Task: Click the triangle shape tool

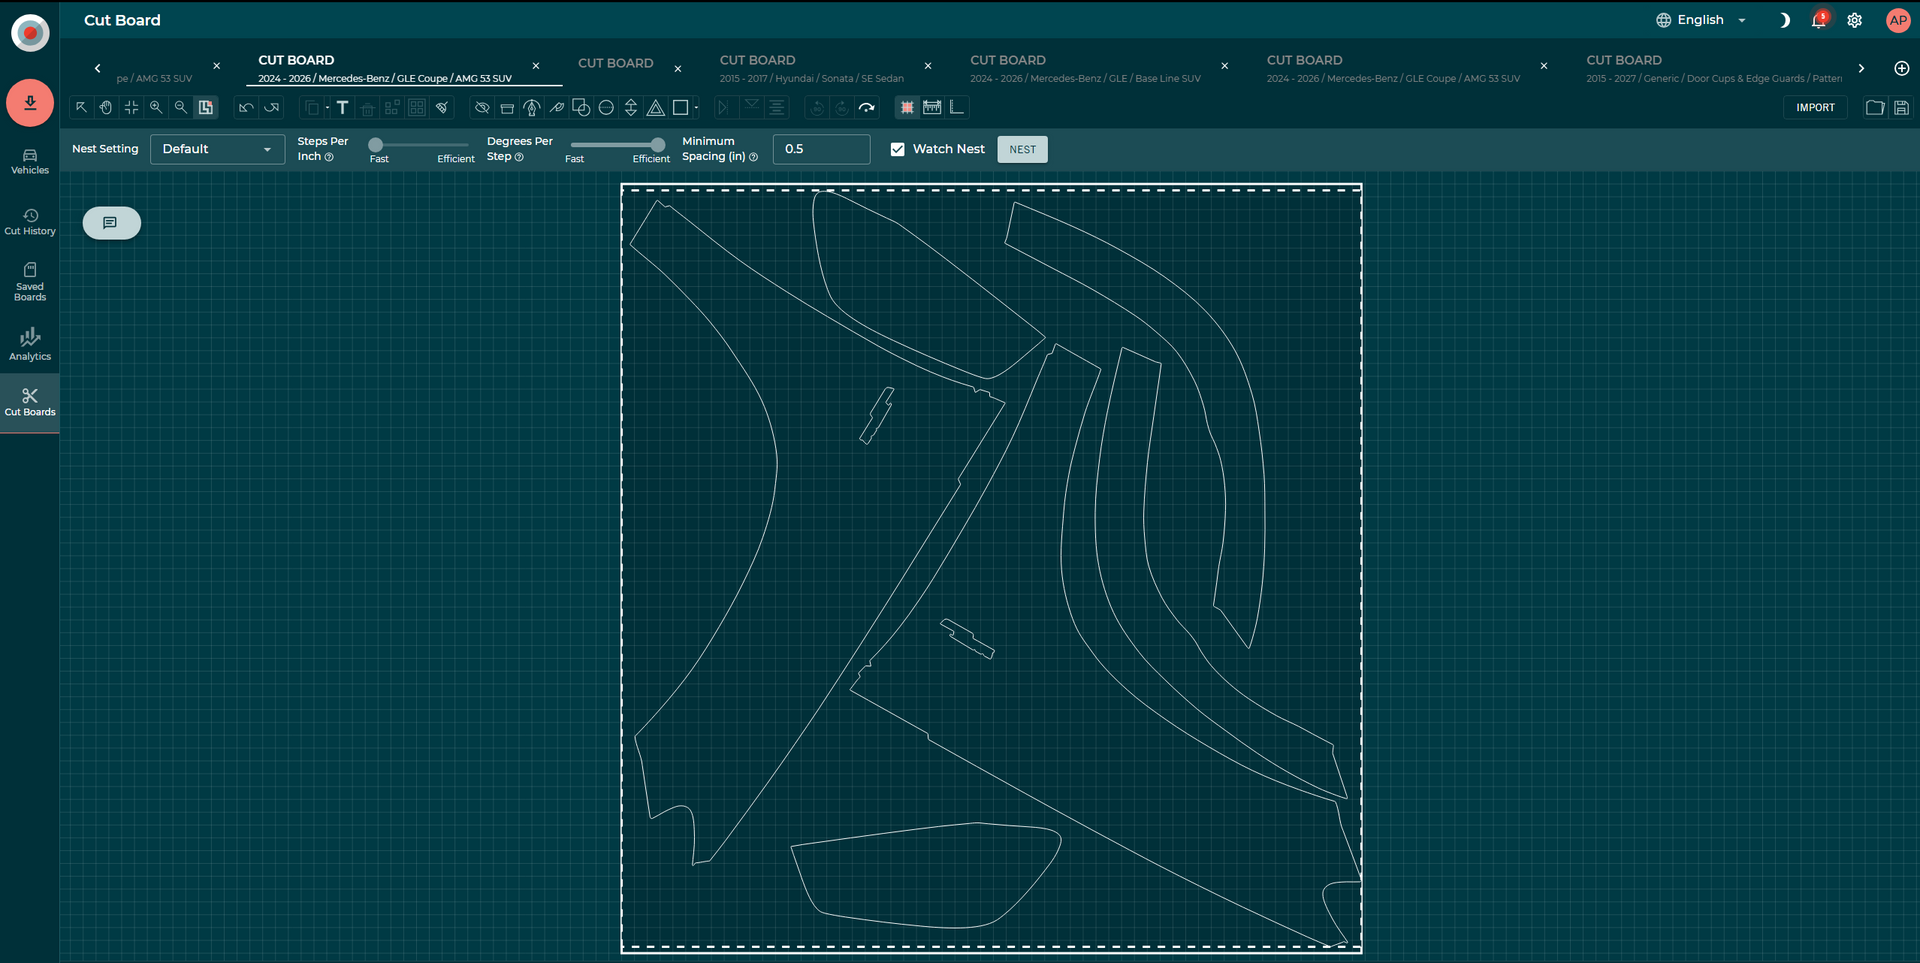Action: [x=656, y=107]
